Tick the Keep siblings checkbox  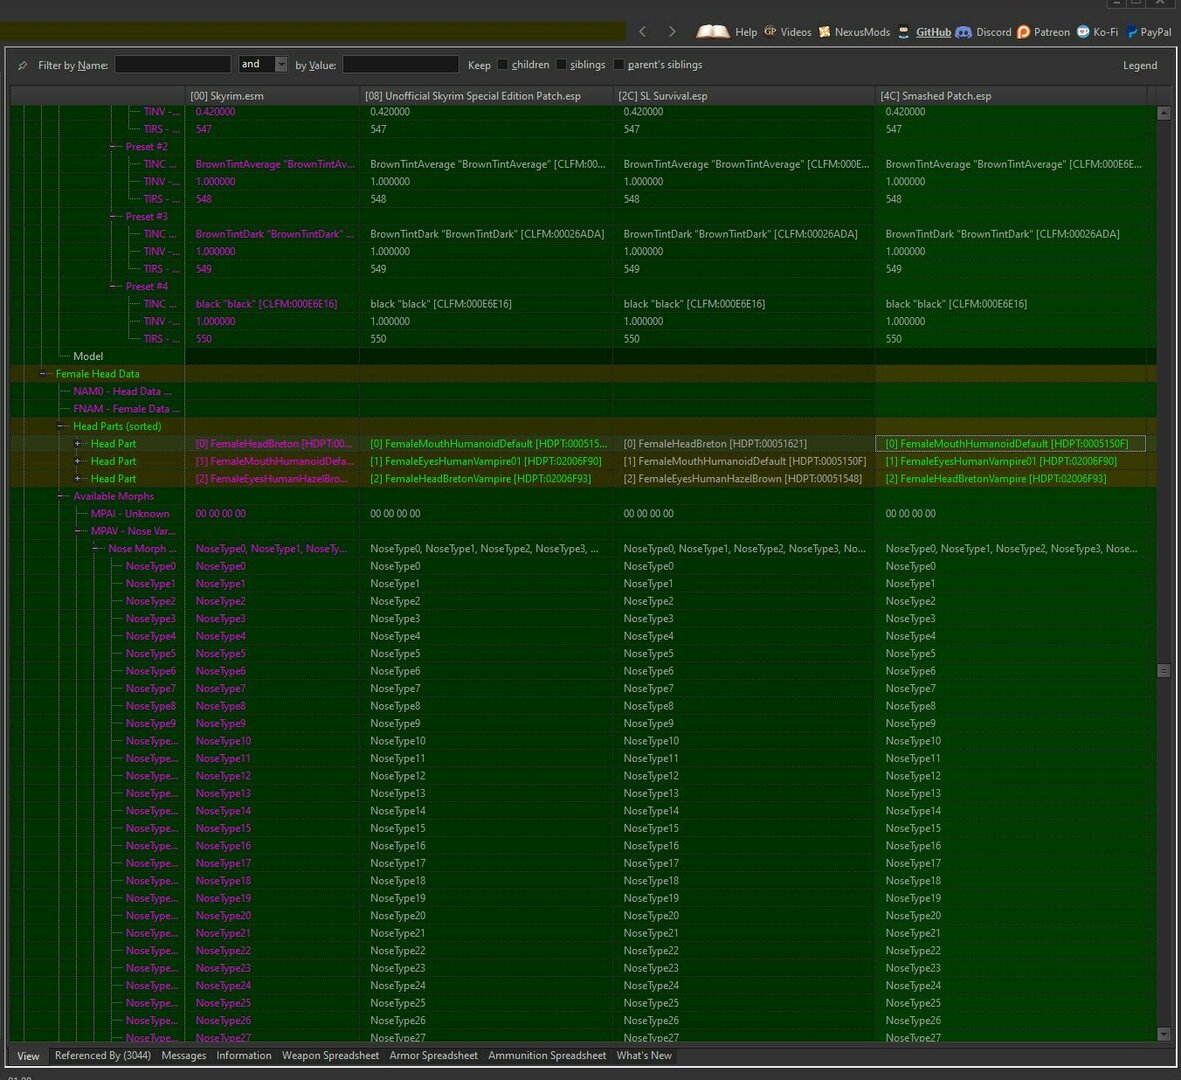click(x=561, y=65)
